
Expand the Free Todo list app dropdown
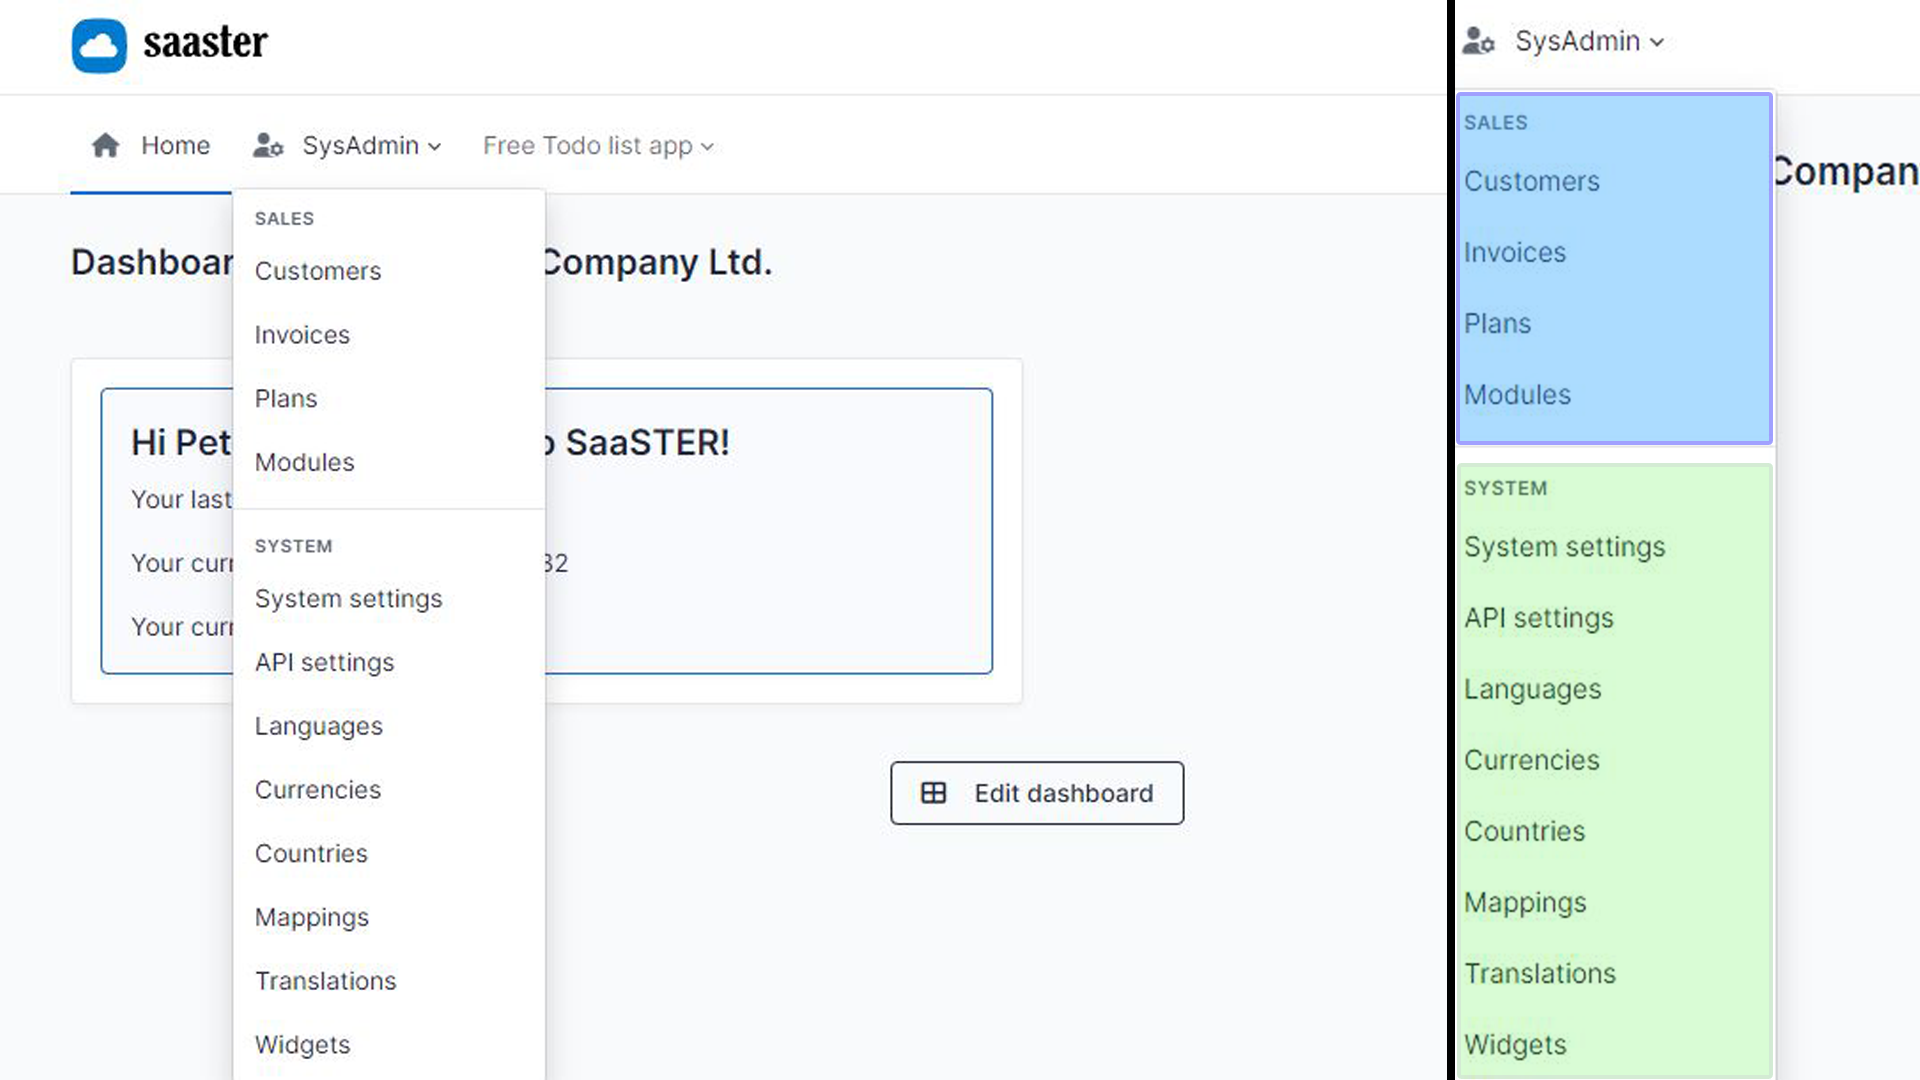[598, 146]
